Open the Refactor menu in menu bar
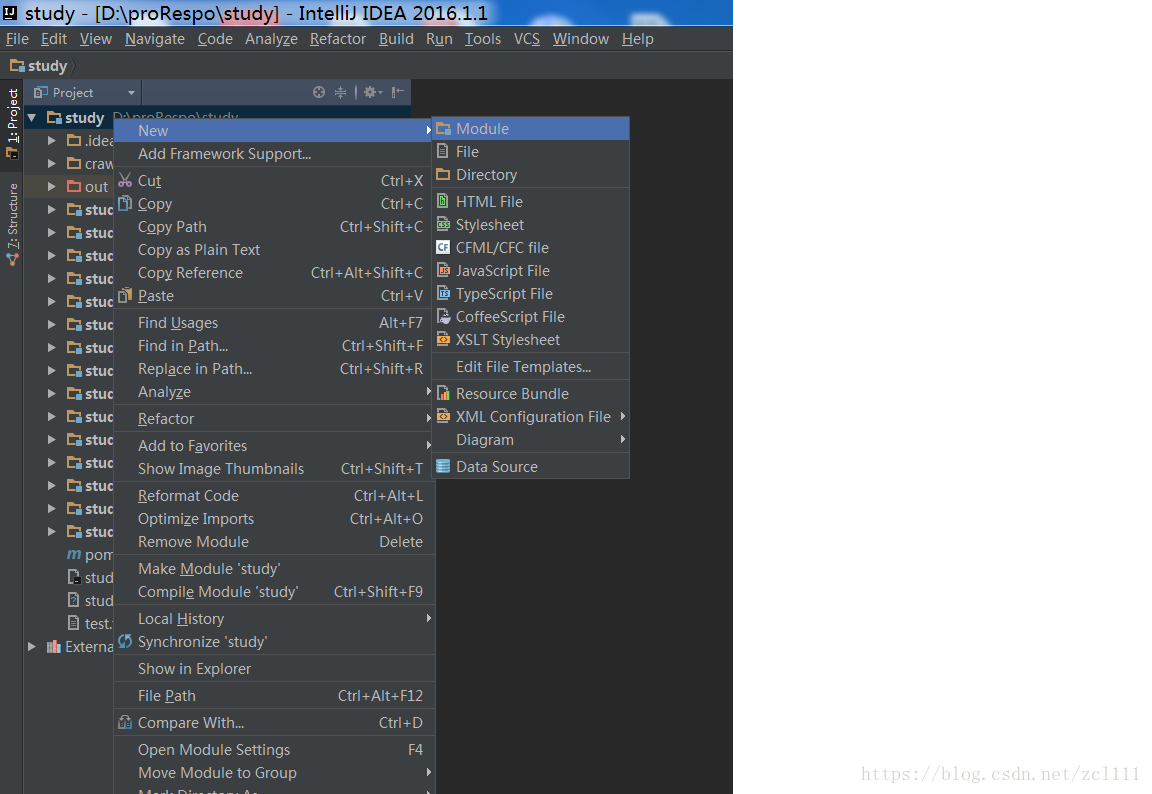The width and height of the screenshot is (1152, 794). (x=337, y=39)
